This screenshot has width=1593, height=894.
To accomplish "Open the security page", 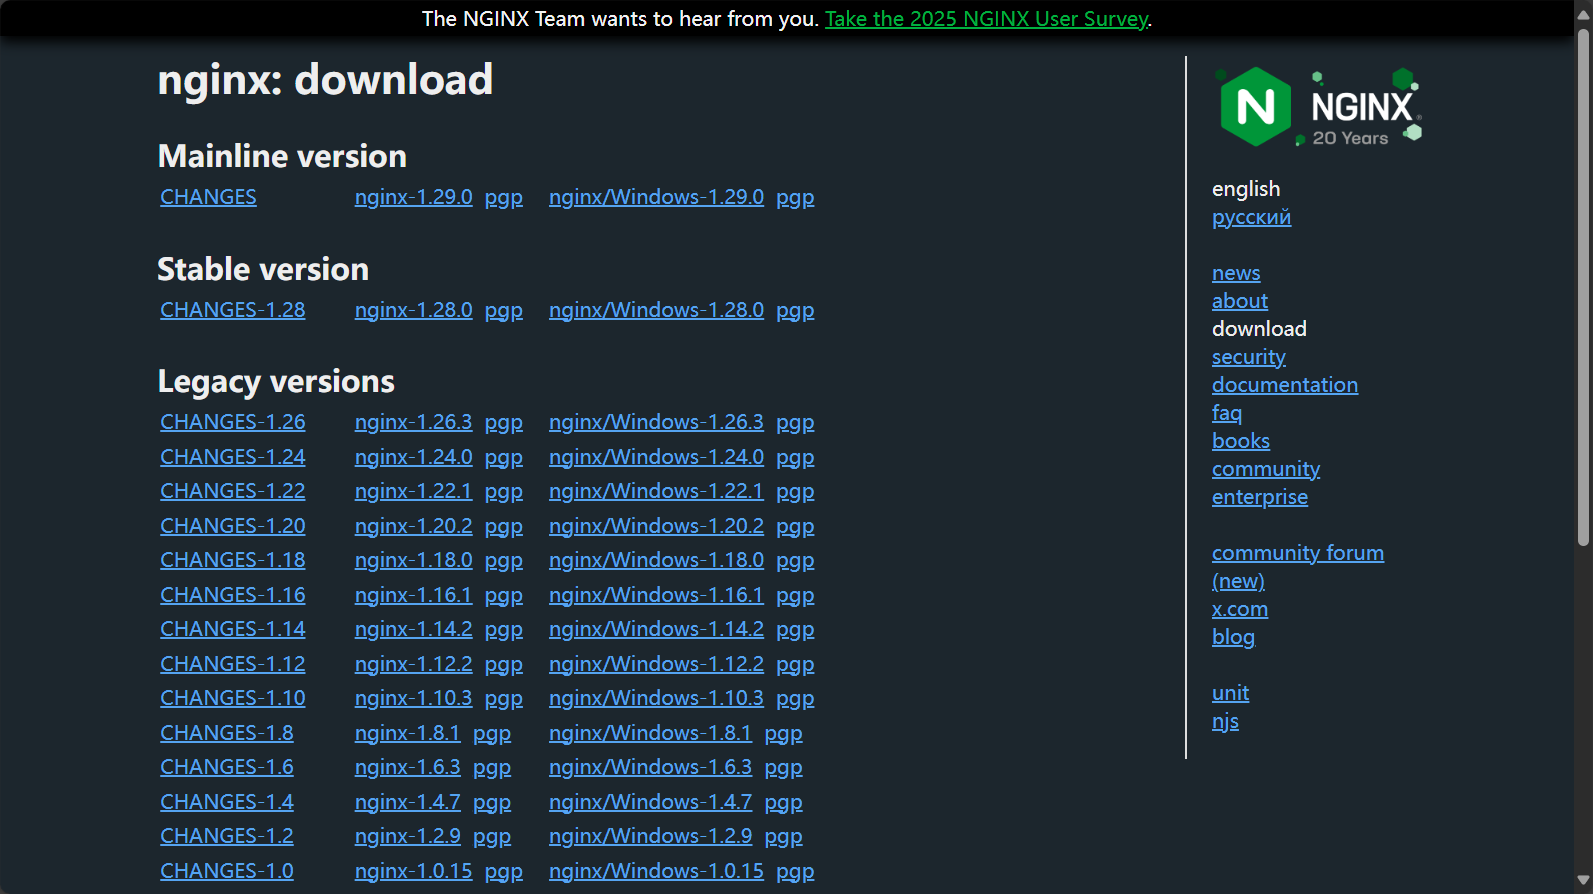I will (1249, 357).
